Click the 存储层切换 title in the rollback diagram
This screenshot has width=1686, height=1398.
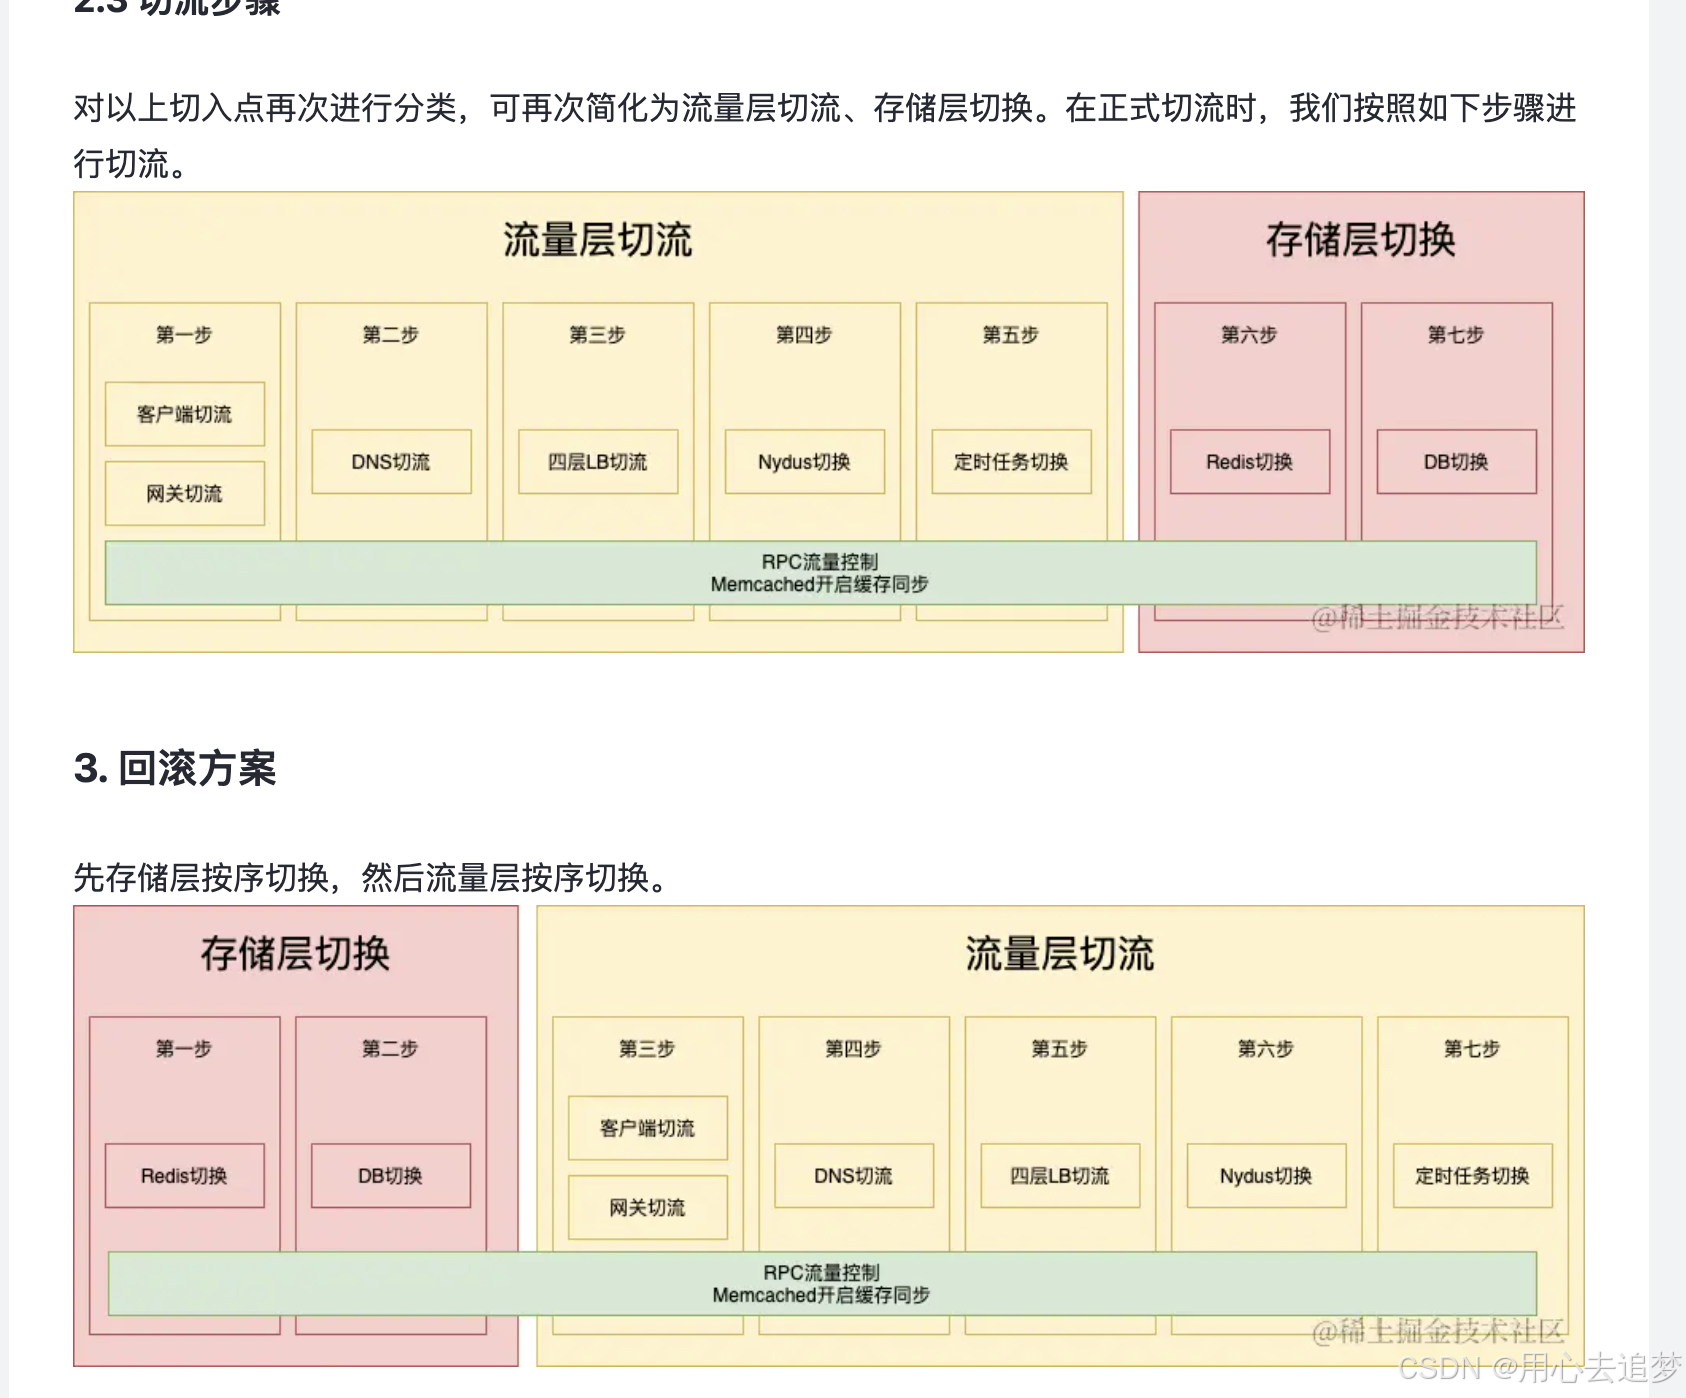(x=295, y=953)
